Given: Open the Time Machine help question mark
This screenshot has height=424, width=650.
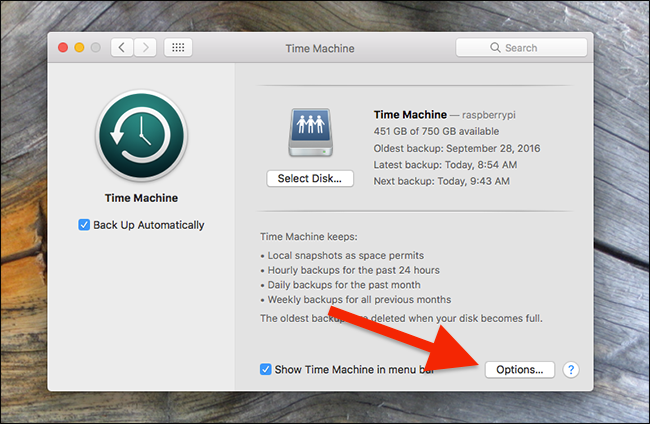Looking at the screenshot, I should [x=571, y=369].
